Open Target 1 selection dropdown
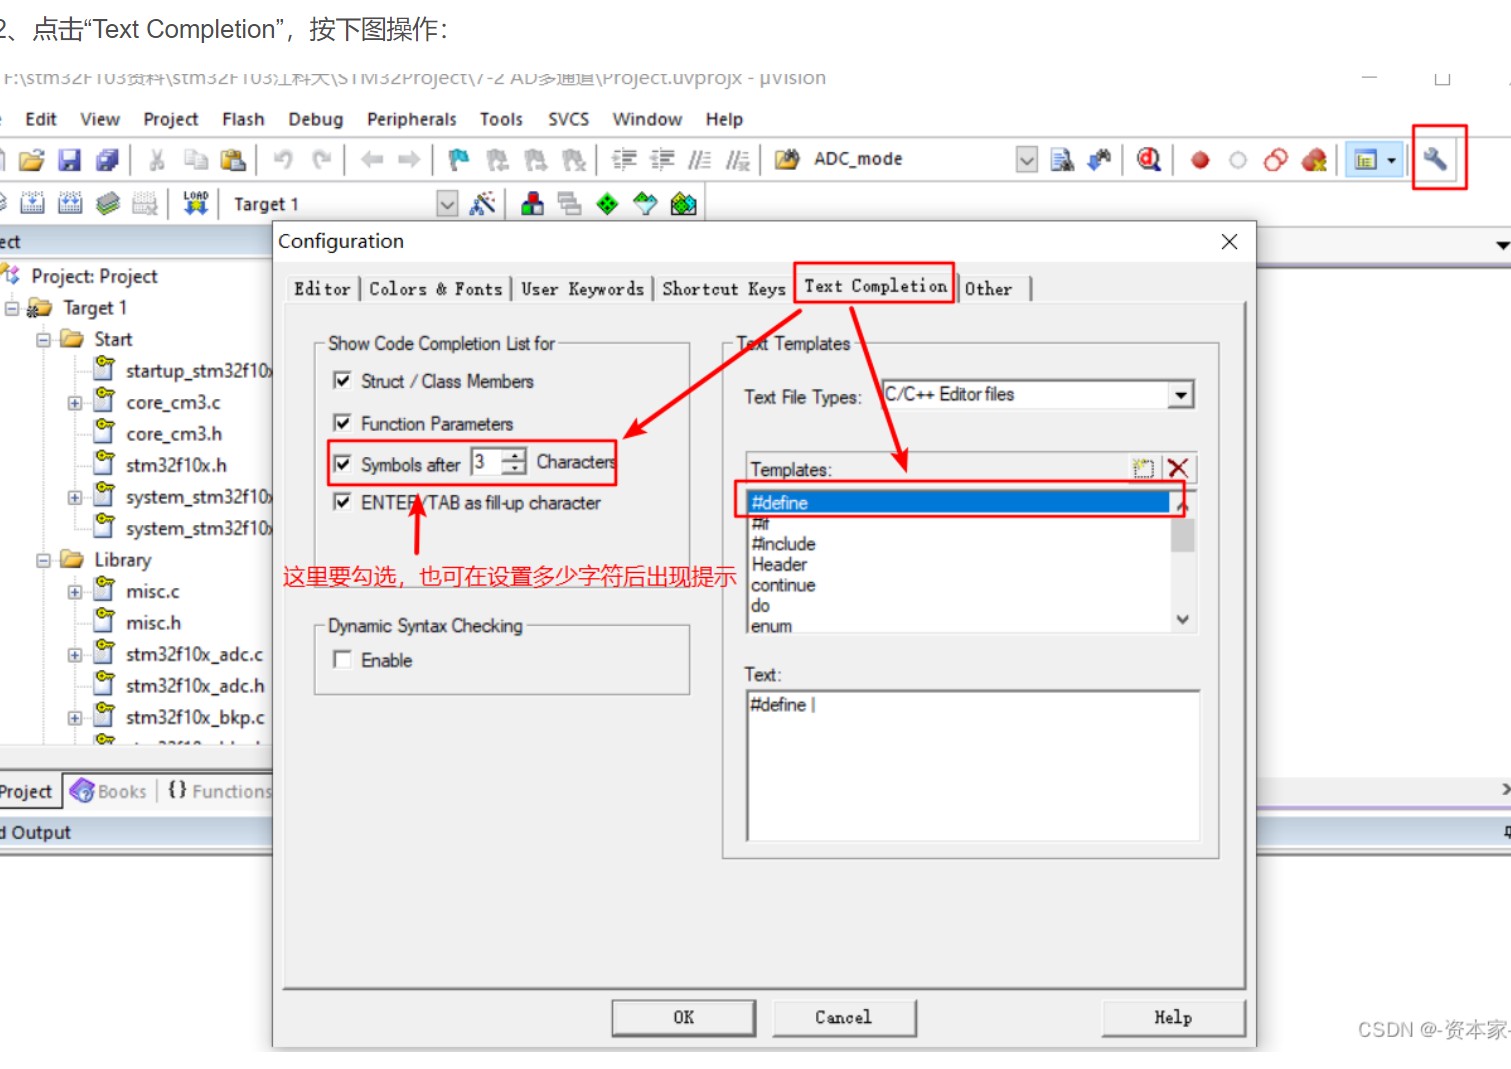The width and height of the screenshot is (1511, 1069). point(448,204)
